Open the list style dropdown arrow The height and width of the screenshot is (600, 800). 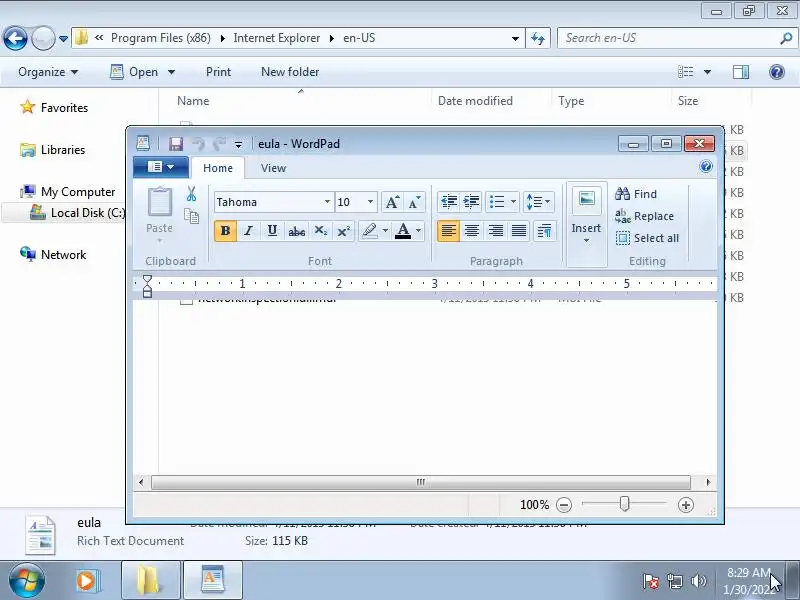tap(513, 202)
